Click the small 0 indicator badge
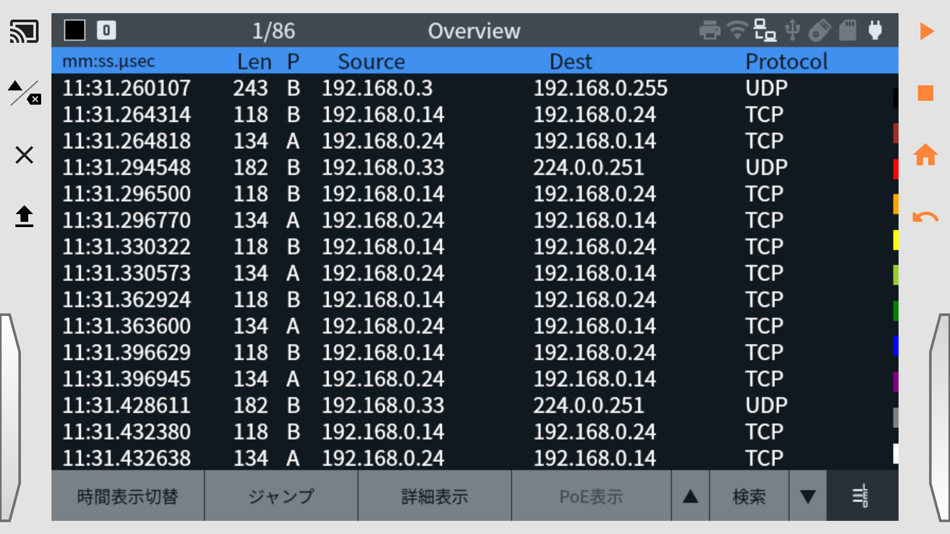The image size is (950, 534). tap(106, 30)
